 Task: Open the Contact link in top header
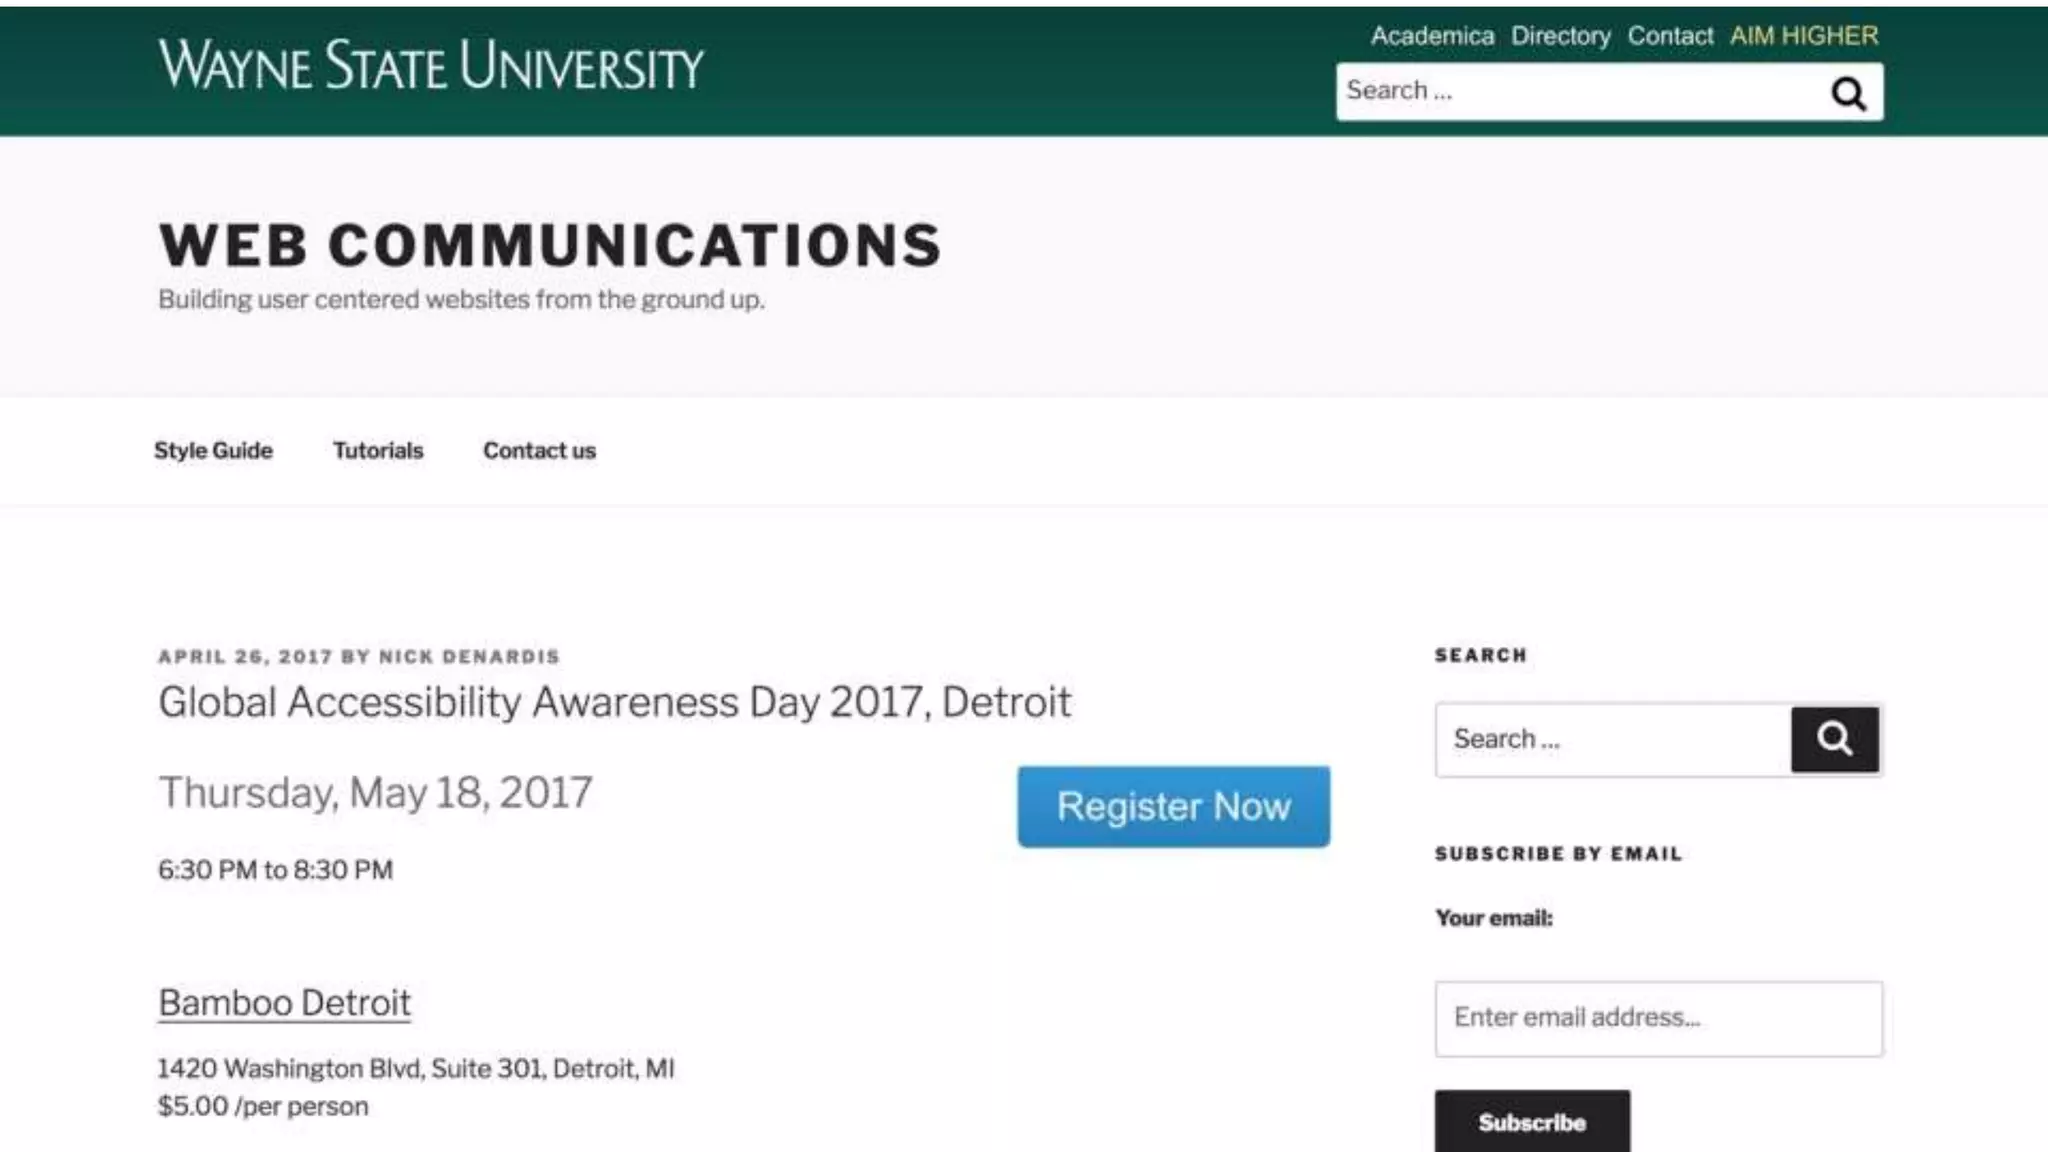point(1670,36)
